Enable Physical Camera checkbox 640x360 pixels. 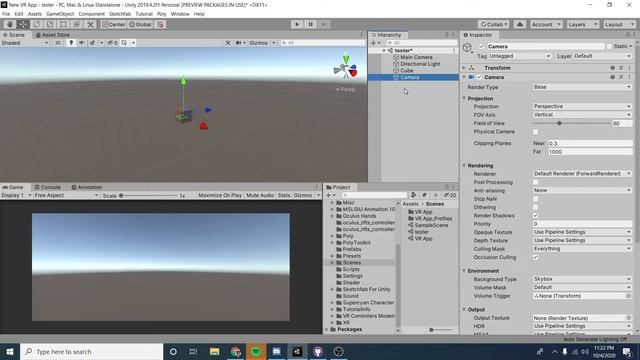(x=536, y=132)
